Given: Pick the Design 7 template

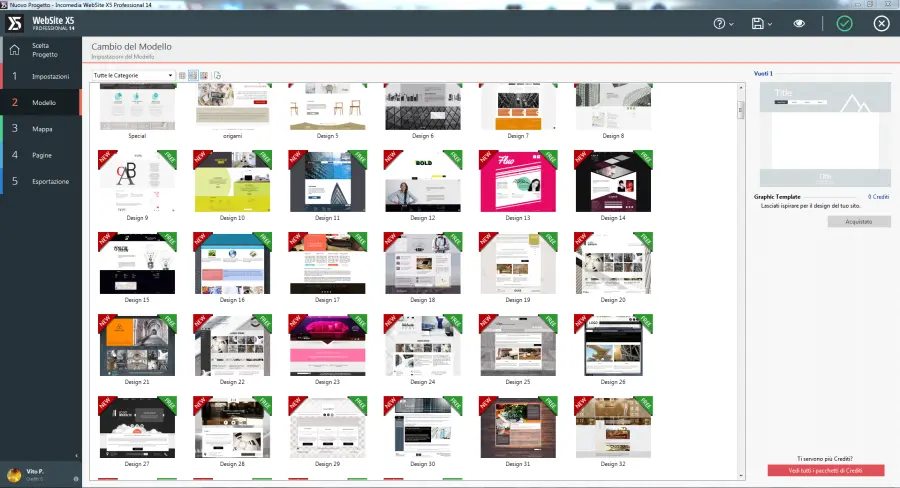Looking at the screenshot, I should pos(518,107).
